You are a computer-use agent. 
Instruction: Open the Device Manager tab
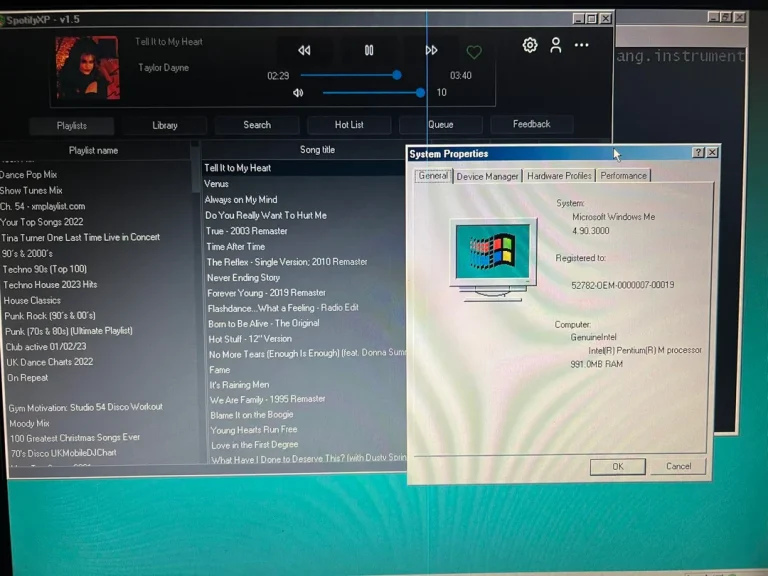[x=487, y=176]
